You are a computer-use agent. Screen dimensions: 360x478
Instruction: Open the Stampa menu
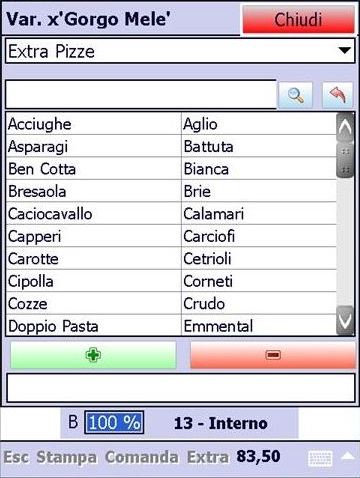(67, 457)
